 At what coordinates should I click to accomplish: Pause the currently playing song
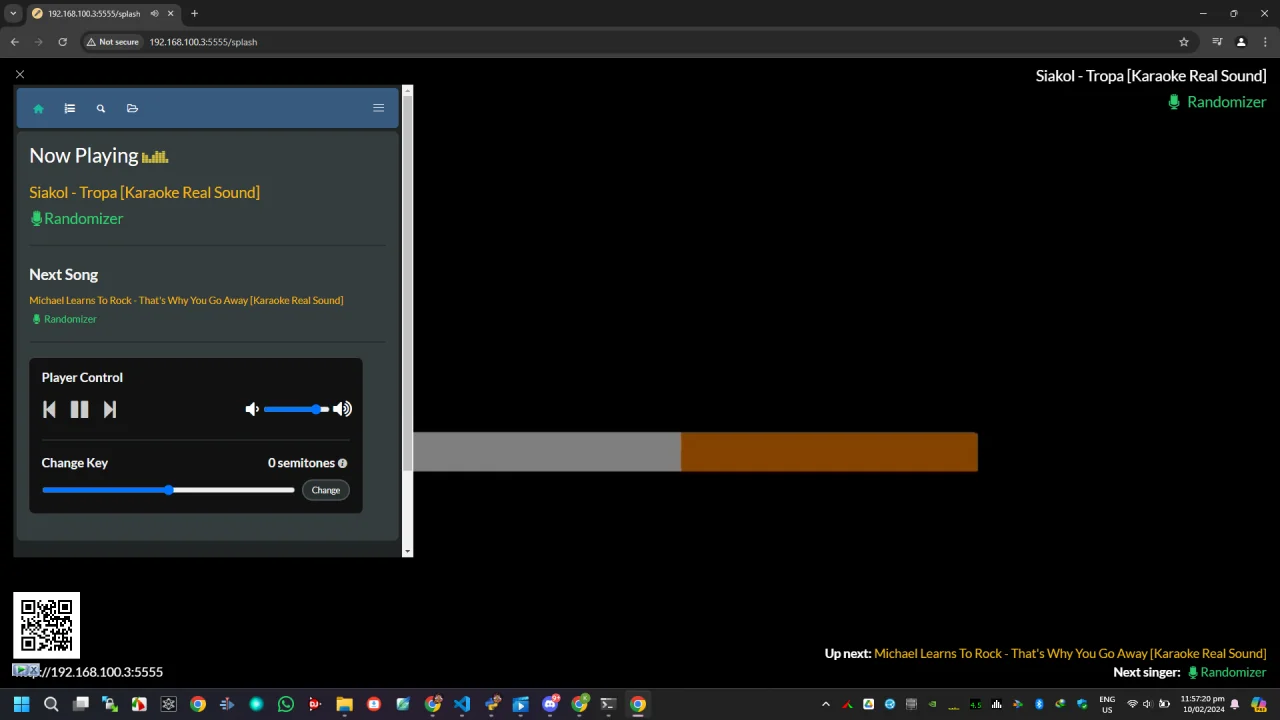79,409
